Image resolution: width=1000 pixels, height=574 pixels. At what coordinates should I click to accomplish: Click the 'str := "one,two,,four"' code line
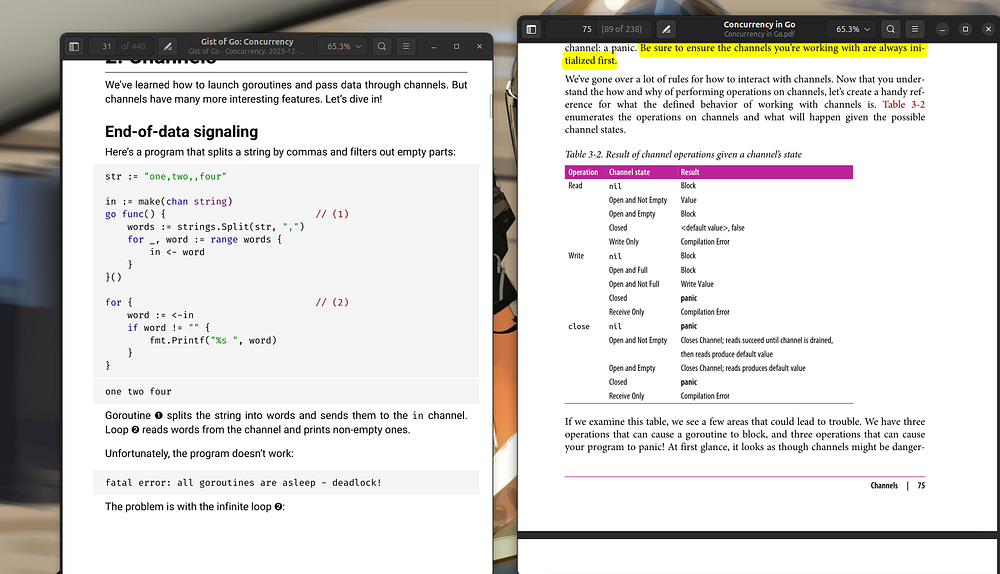[166, 177]
